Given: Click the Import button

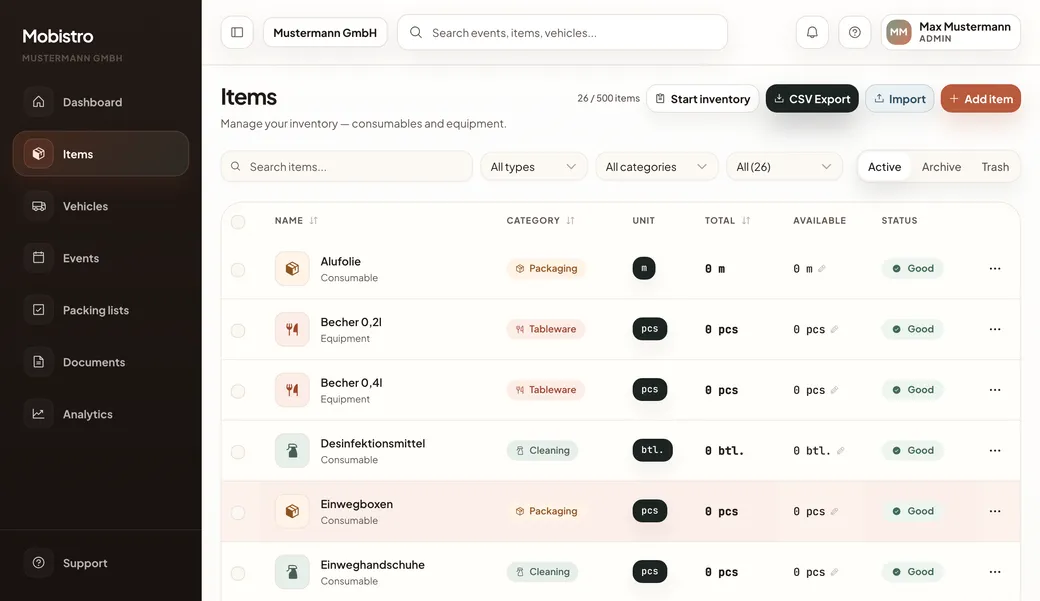Looking at the screenshot, I should [899, 99].
